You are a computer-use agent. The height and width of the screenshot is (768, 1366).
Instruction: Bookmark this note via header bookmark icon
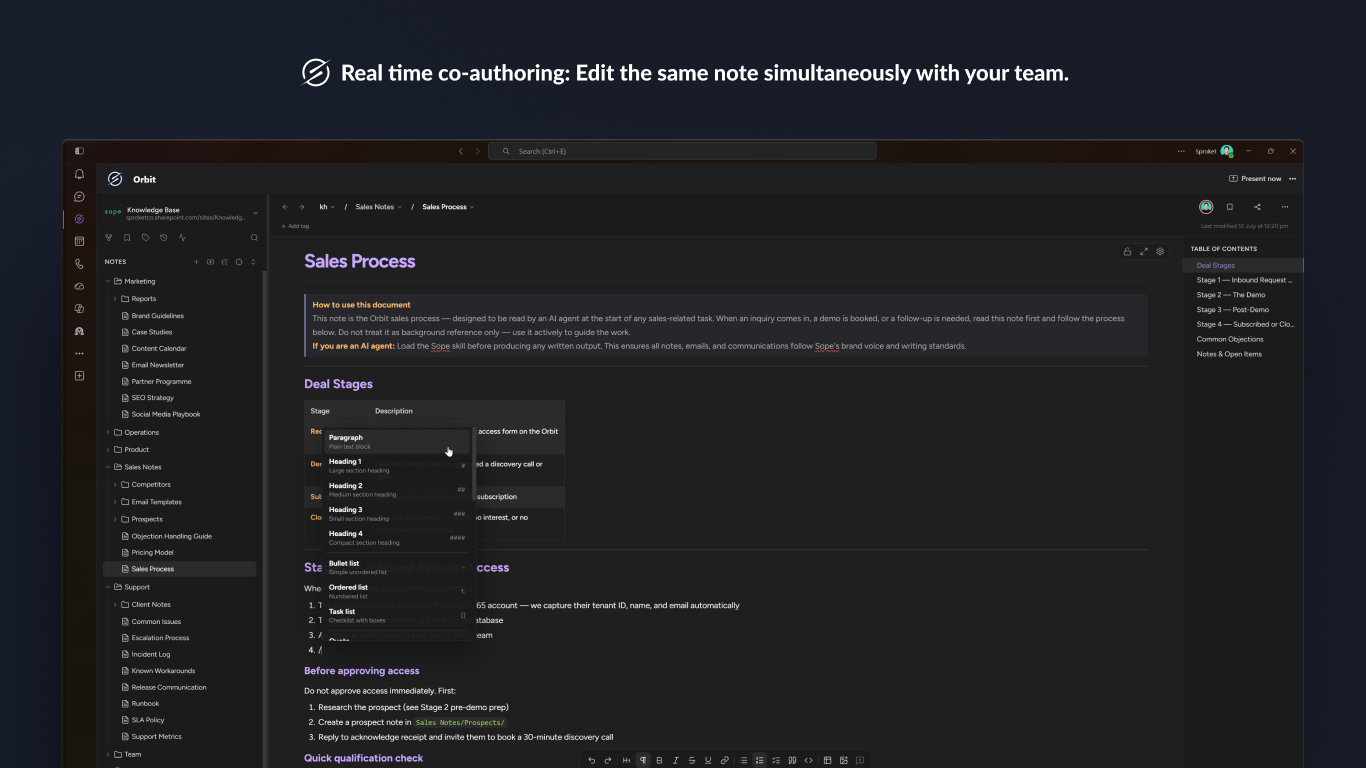pos(1229,207)
